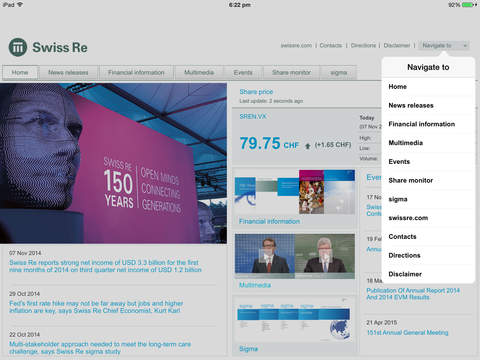Select Events in popover menu

point(428,162)
